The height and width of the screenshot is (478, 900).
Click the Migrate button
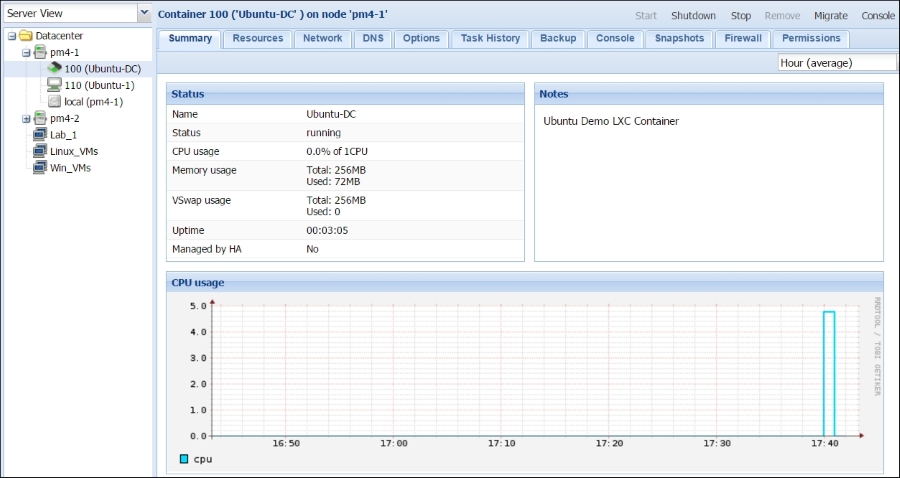(831, 16)
